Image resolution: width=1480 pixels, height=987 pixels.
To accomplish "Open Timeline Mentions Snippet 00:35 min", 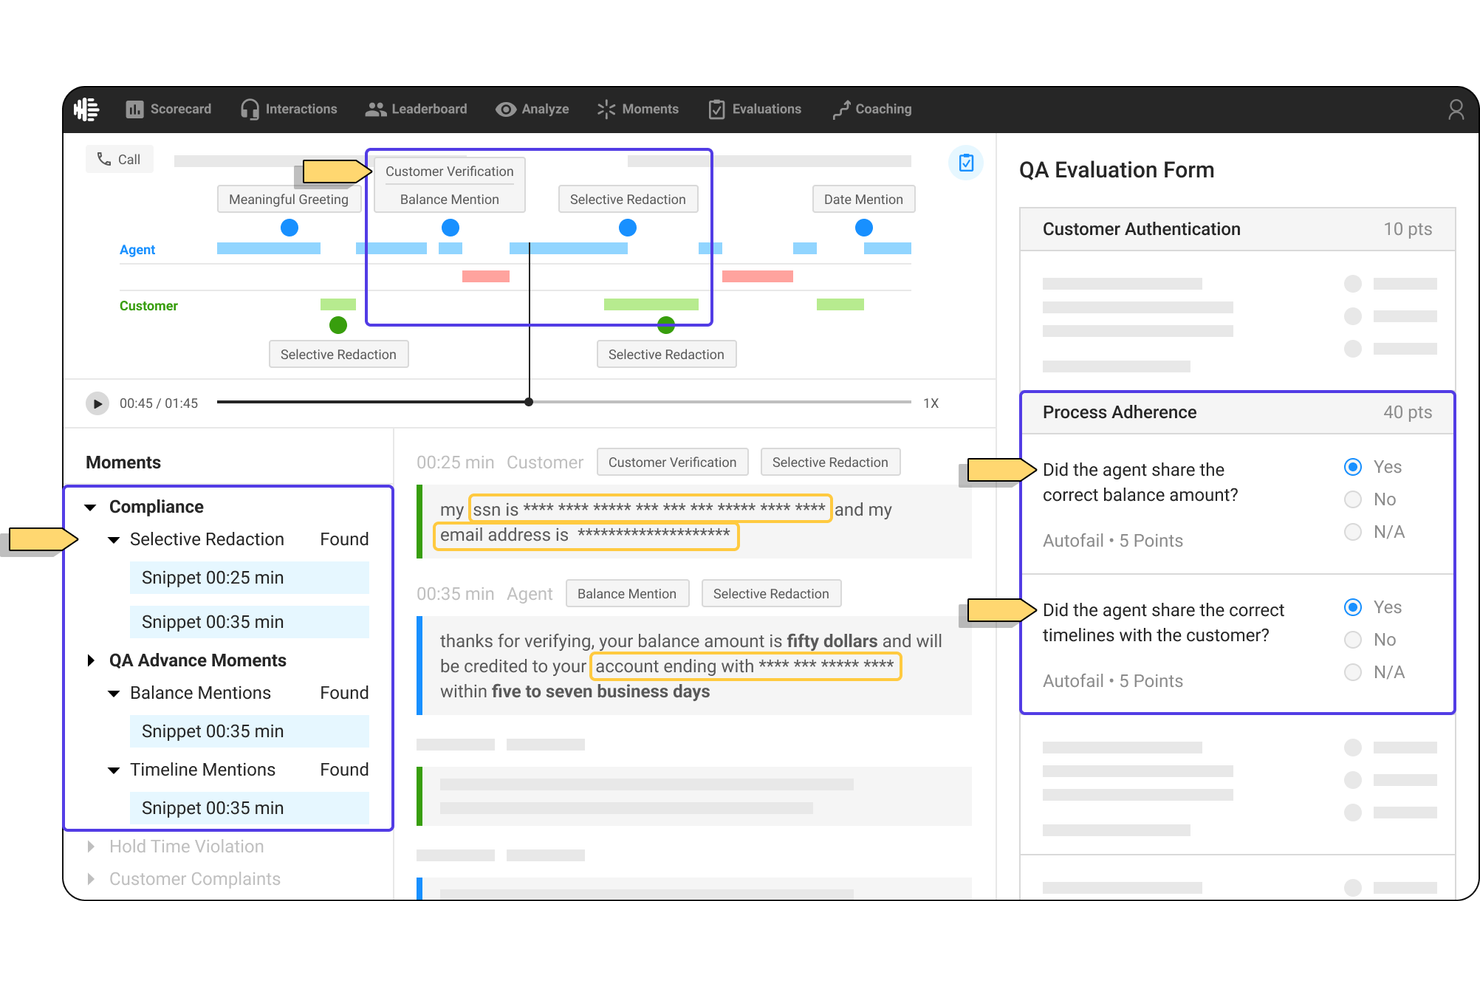I will click(249, 808).
